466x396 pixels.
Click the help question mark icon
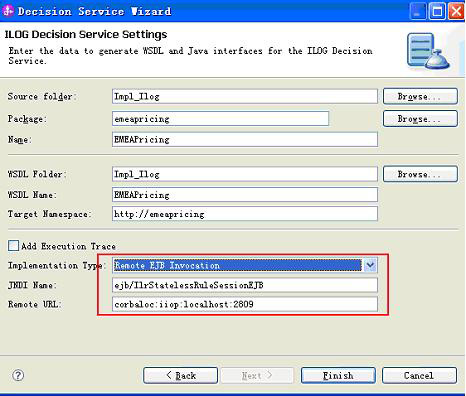(18, 375)
